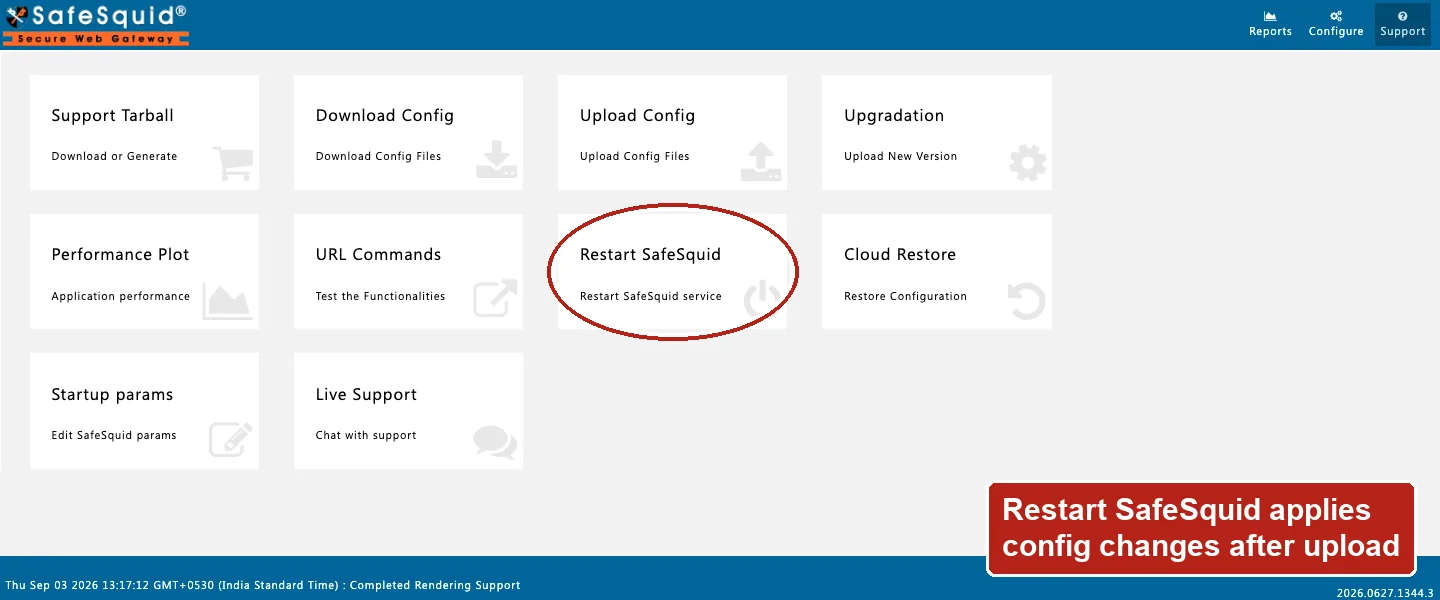Click the area chart icon in Performance Plot
This screenshot has width=1440, height=600.
point(228,301)
